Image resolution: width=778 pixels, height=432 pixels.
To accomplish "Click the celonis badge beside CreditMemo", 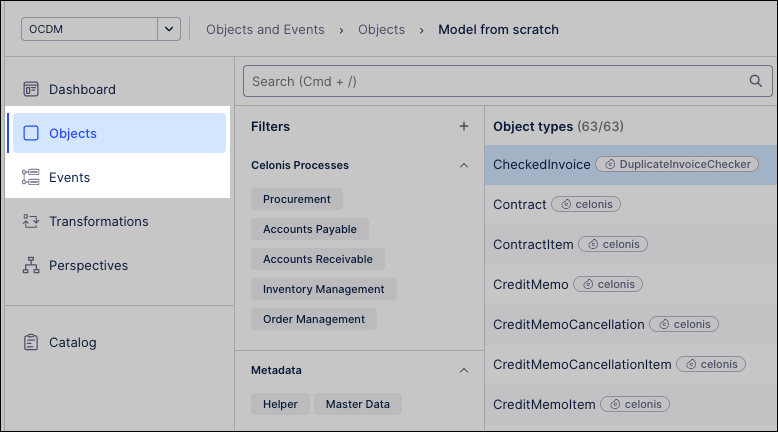I will 608,284.
